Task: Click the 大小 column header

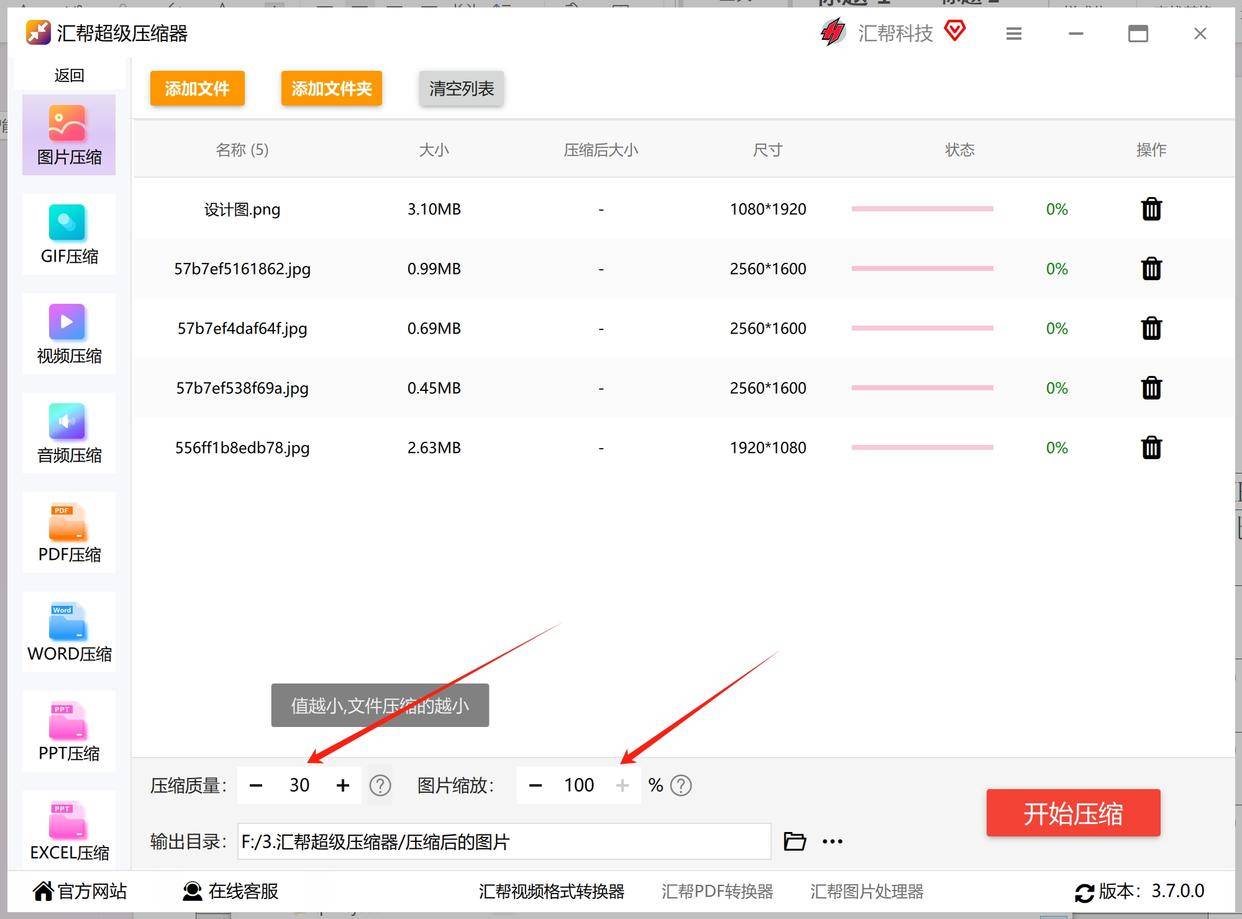Action: click(434, 149)
